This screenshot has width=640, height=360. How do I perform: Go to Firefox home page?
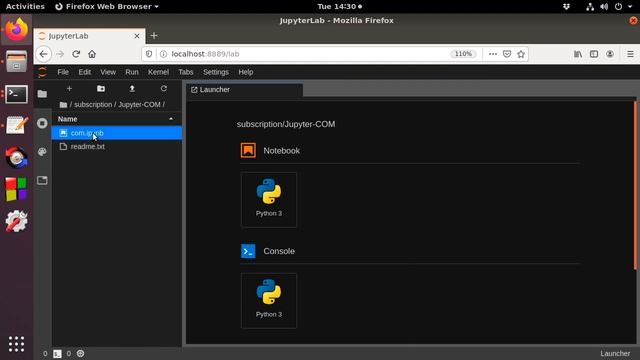92,54
